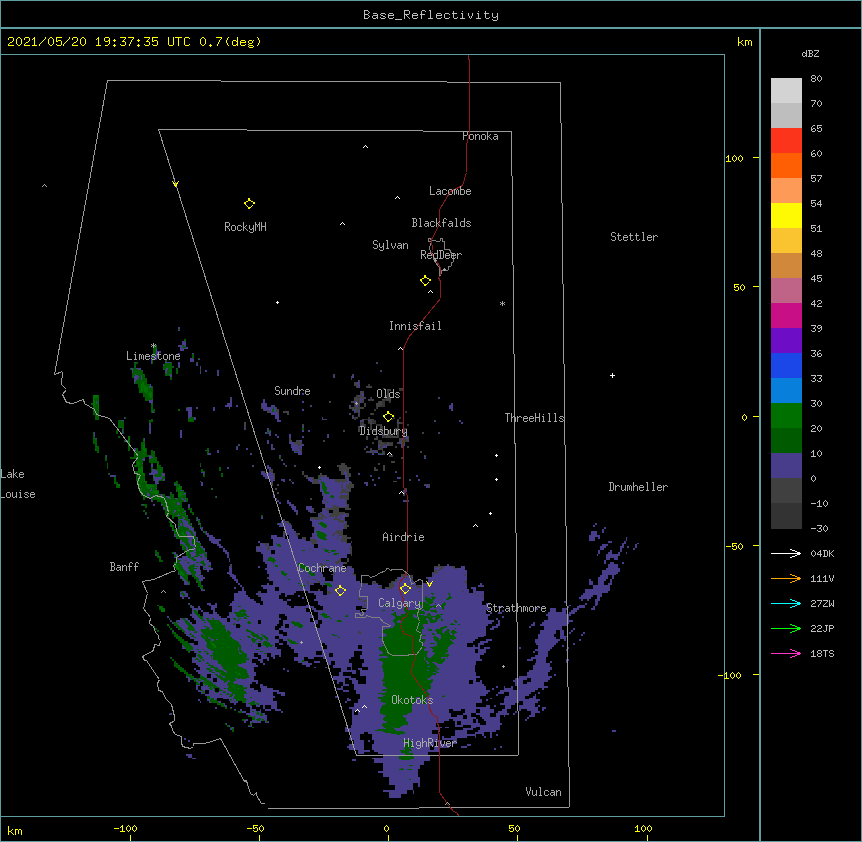Click the ThreeHills town label
The height and width of the screenshot is (842, 862).
tap(534, 418)
